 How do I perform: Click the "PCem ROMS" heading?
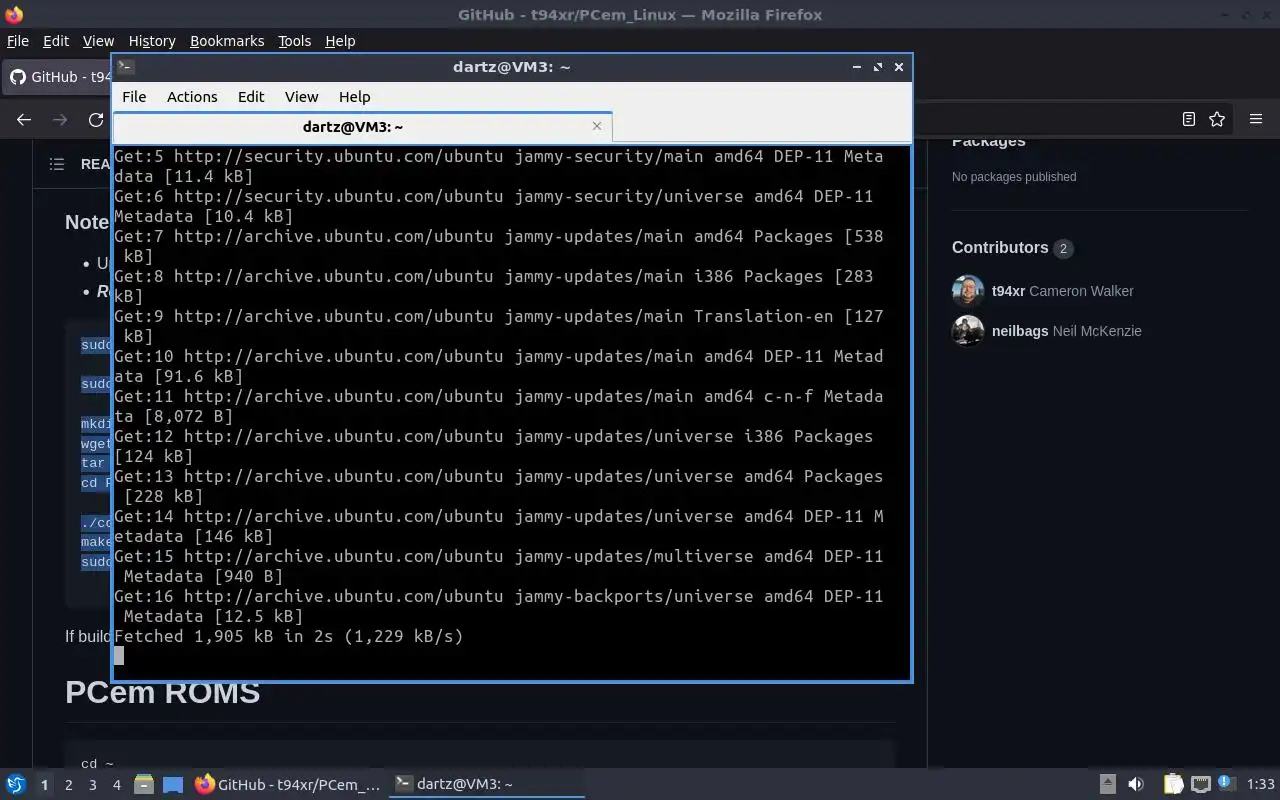(x=162, y=692)
